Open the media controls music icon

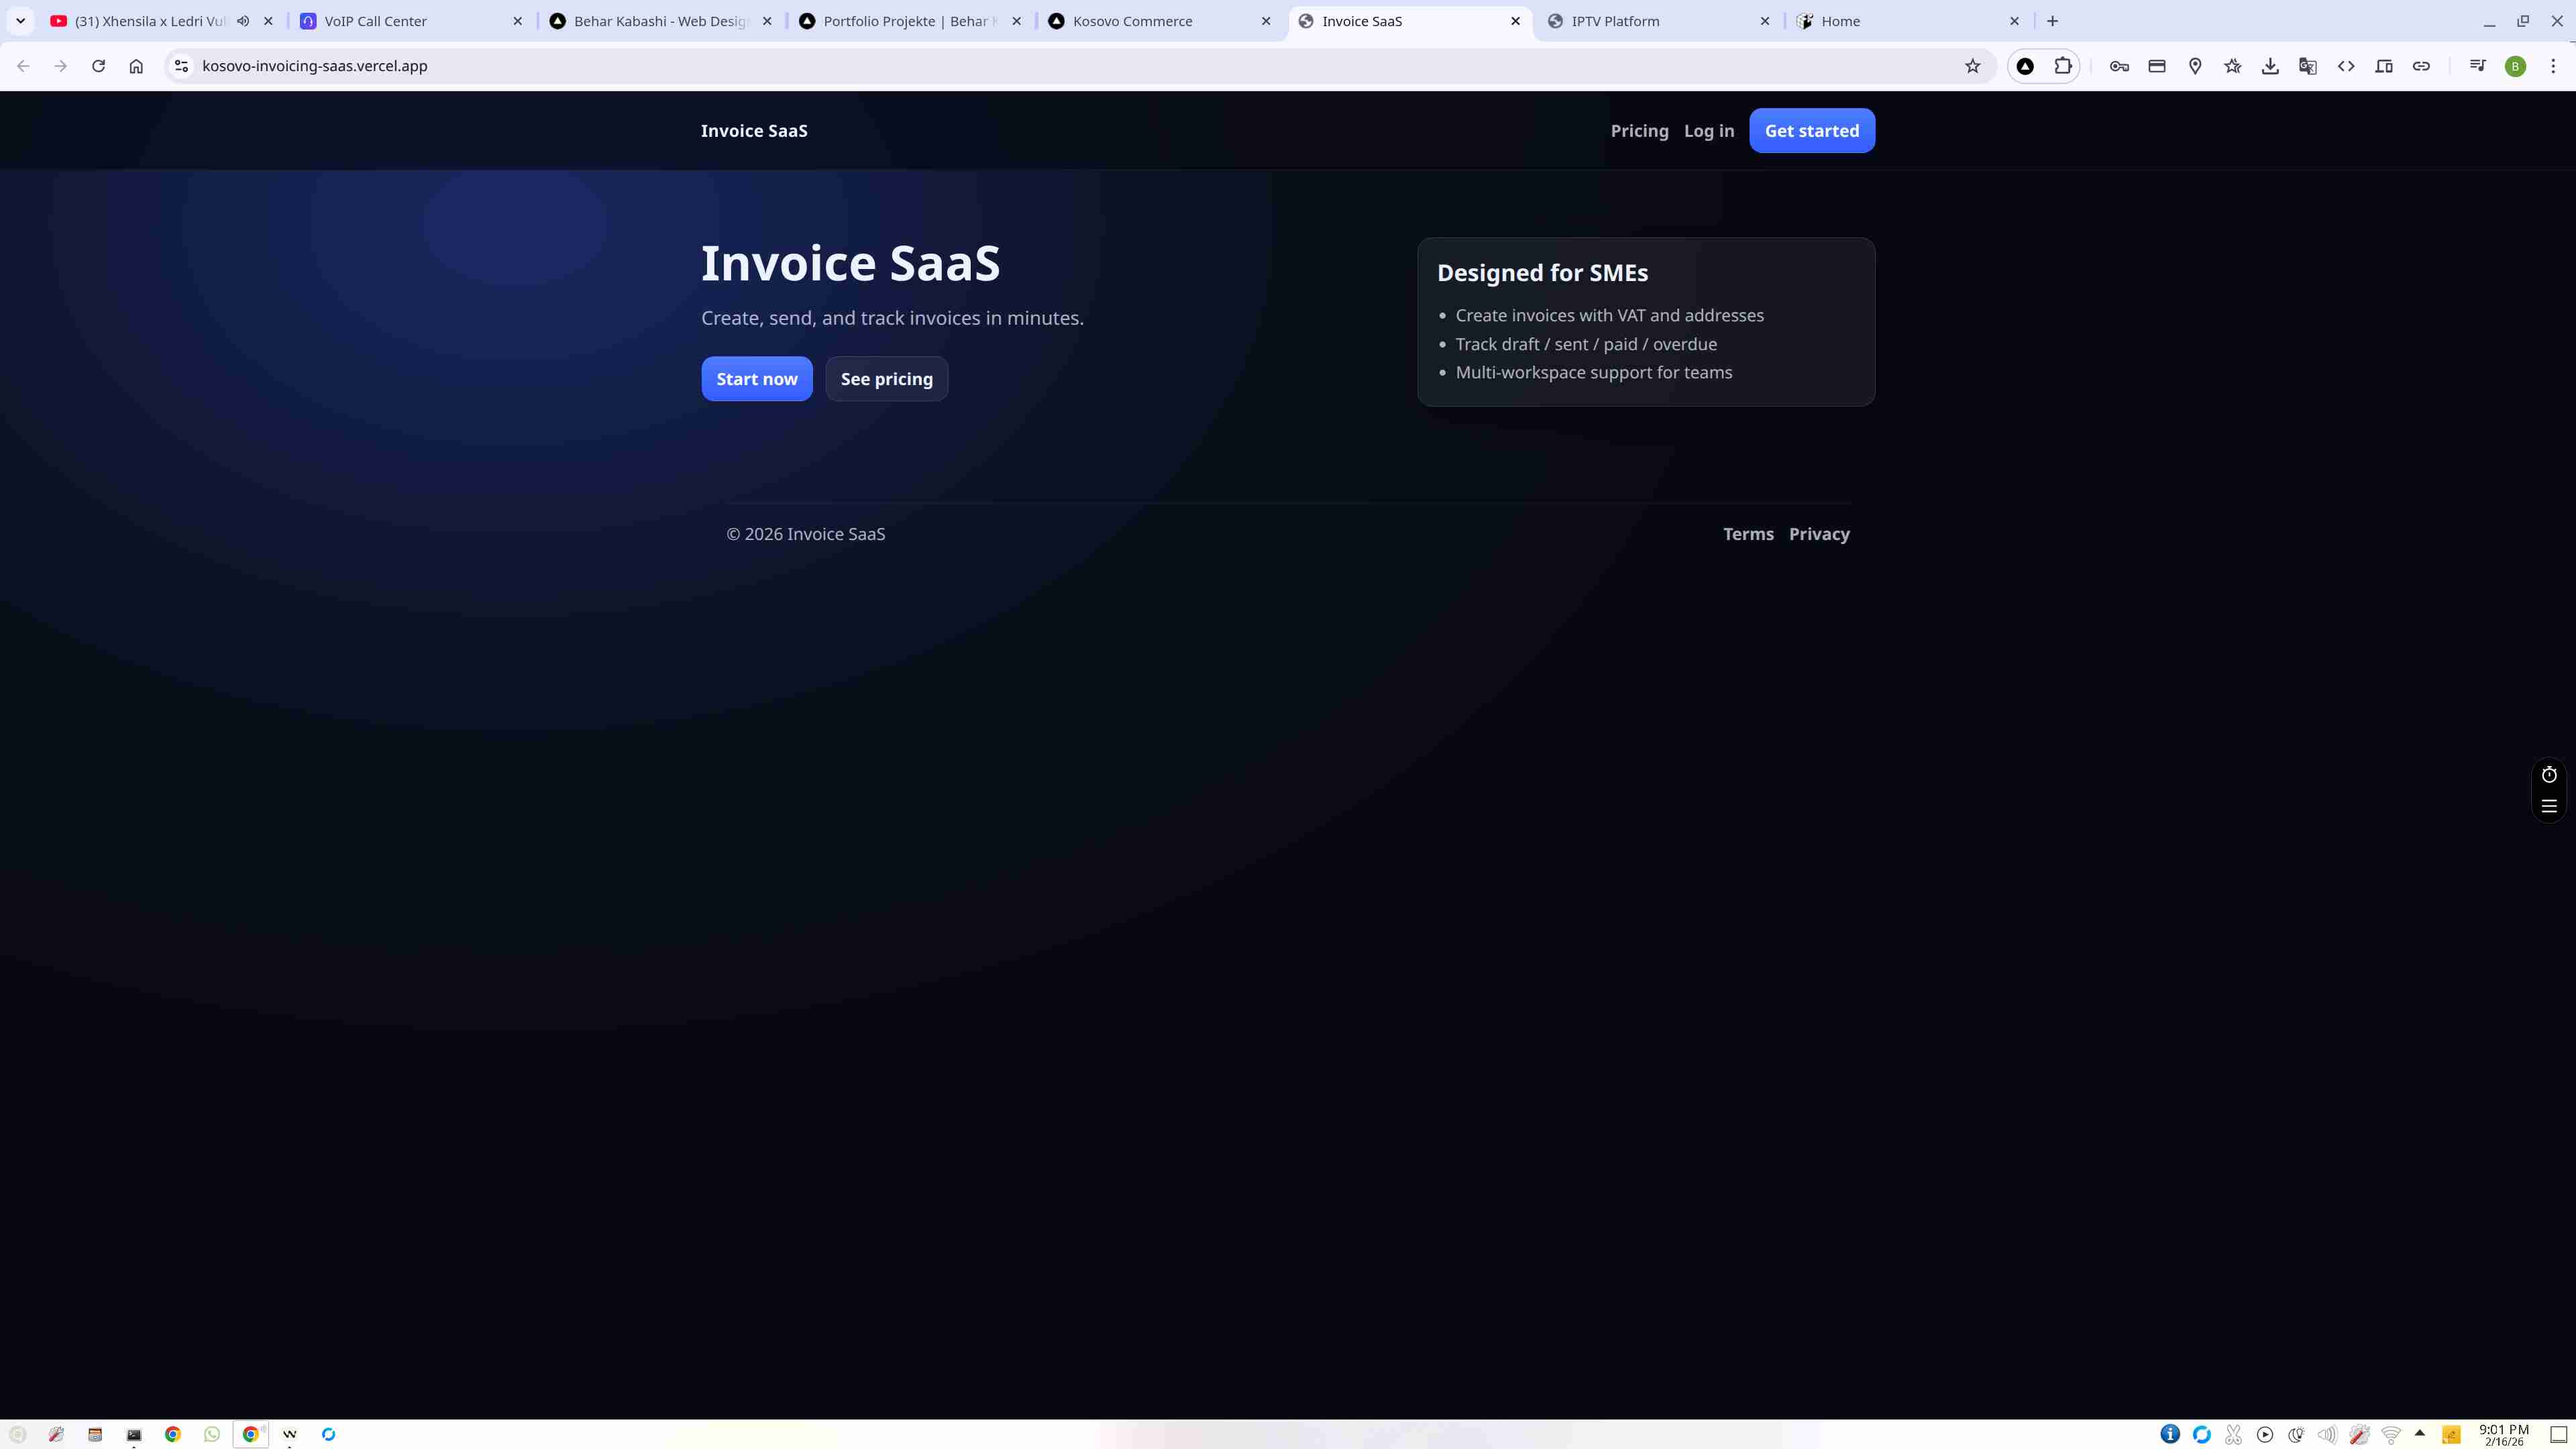pyautogui.click(x=2478, y=66)
